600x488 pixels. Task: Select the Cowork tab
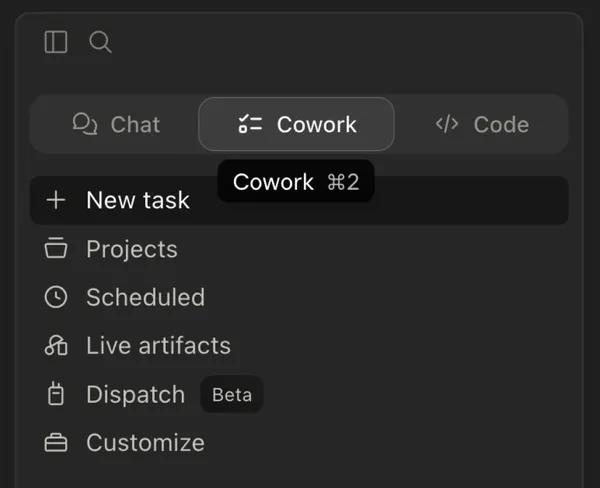point(297,124)
